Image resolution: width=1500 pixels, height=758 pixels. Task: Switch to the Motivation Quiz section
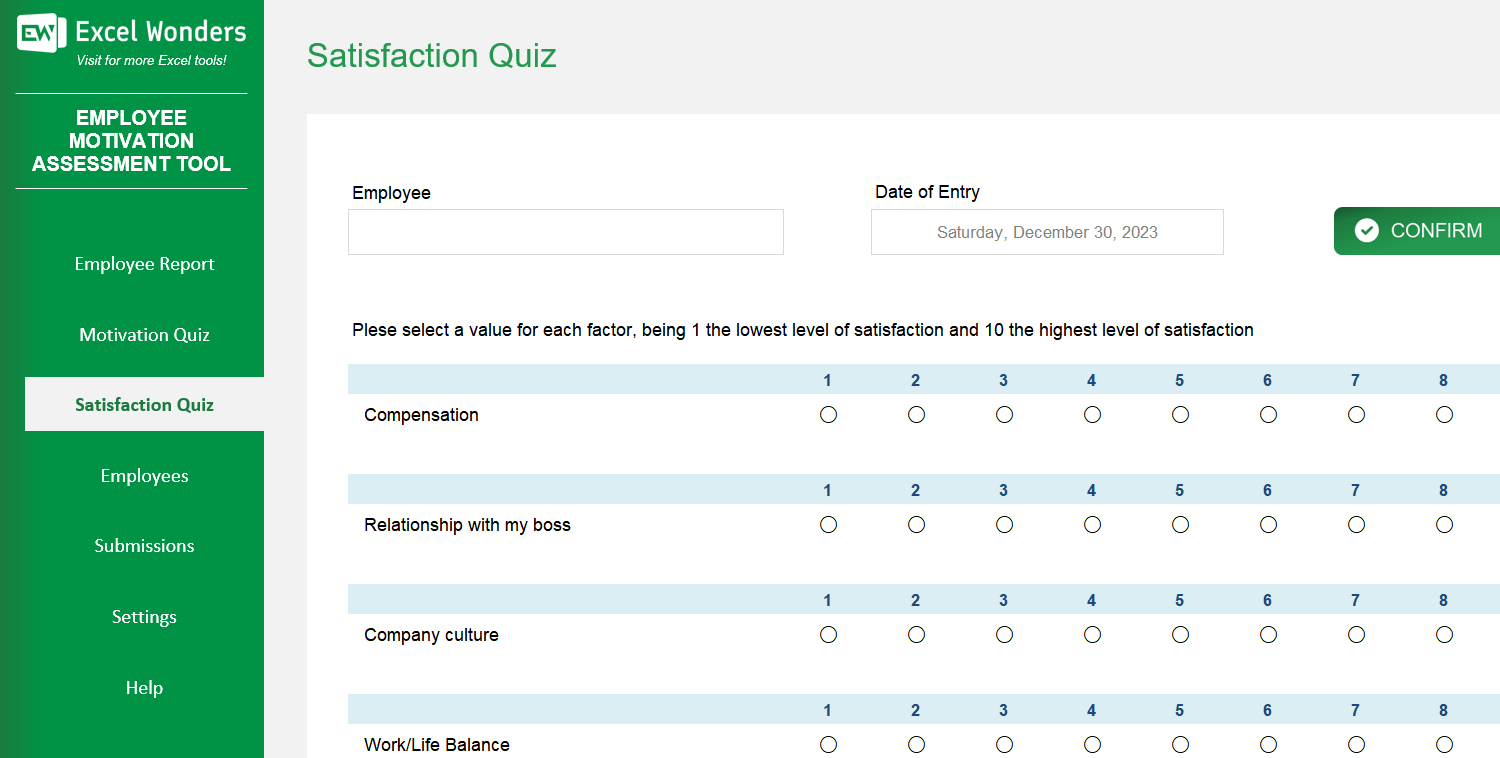(x=144, y=334)
